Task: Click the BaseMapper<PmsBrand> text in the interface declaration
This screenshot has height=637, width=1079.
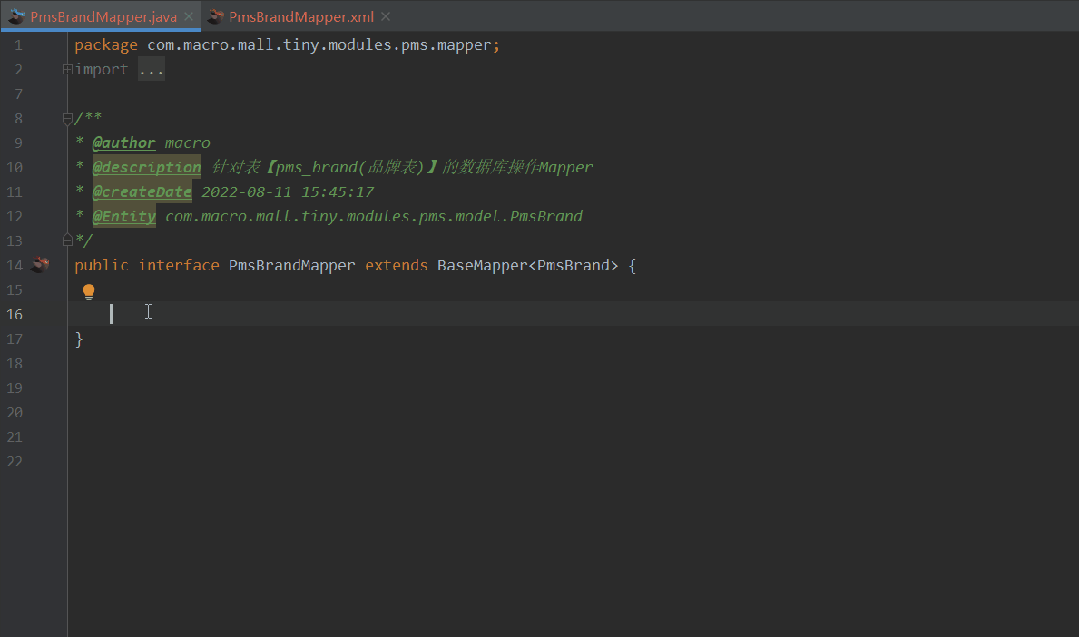Action: coord(527,264)
